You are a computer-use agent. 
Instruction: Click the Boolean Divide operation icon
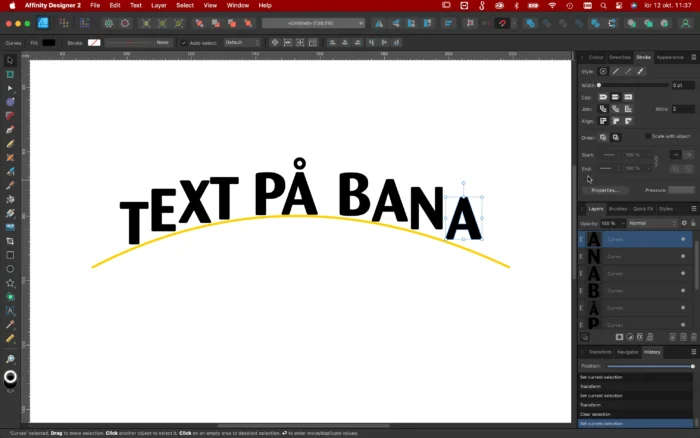[x=595, y=23]
